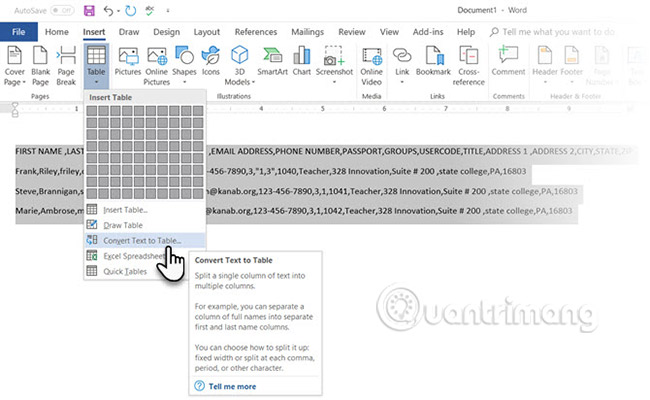Click the Tell me more link
Screen dimensions: 650x400
tap(232, 386)
